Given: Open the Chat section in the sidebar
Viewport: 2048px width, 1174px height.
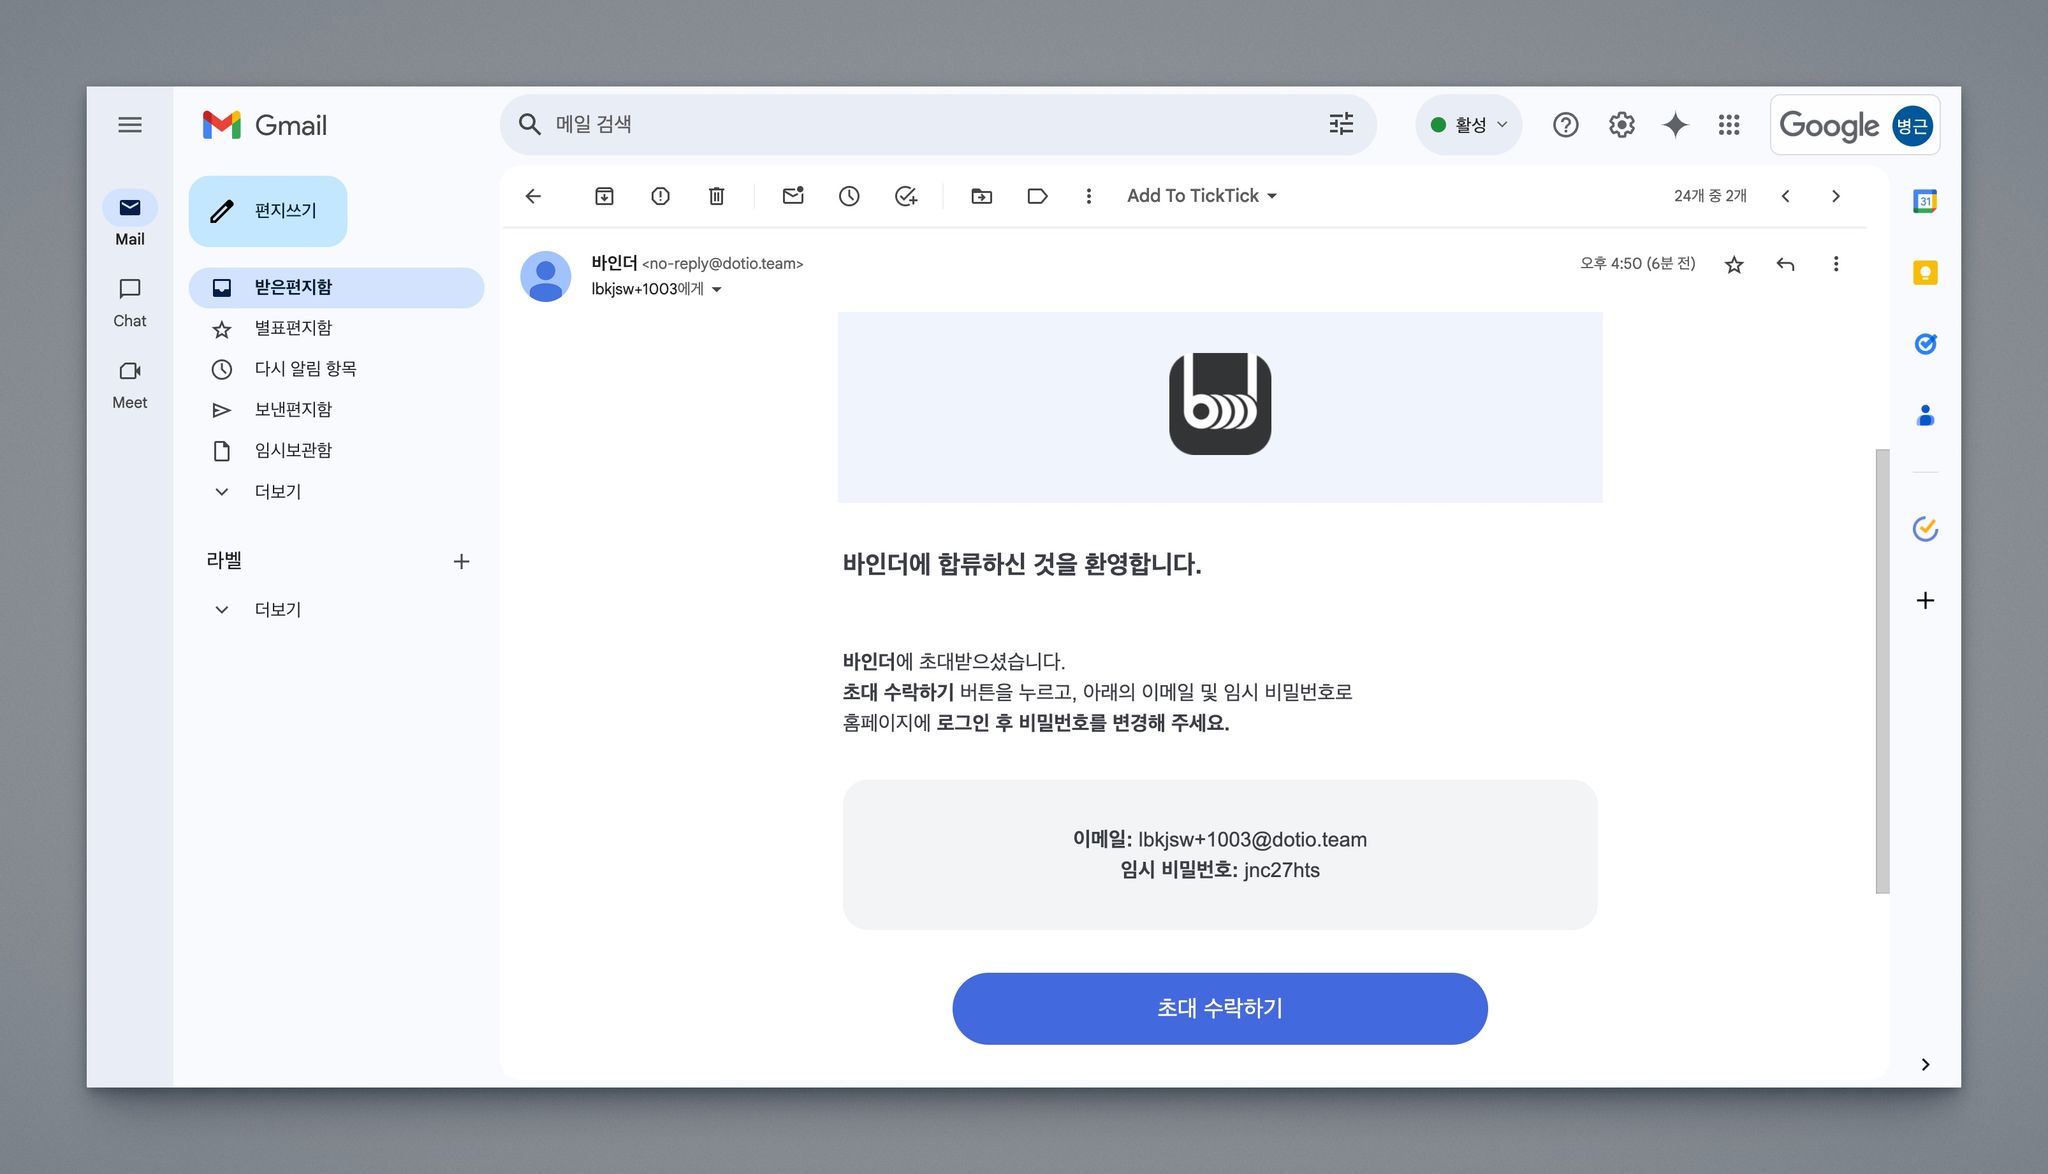Looking at the screenshot, I should (x=130, y=301).
